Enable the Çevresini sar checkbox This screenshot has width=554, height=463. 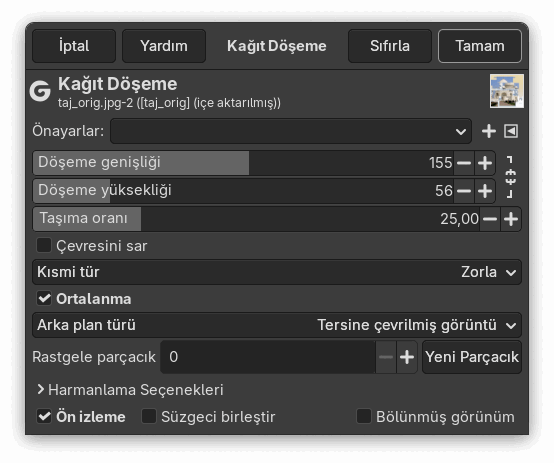click(44, 245)
